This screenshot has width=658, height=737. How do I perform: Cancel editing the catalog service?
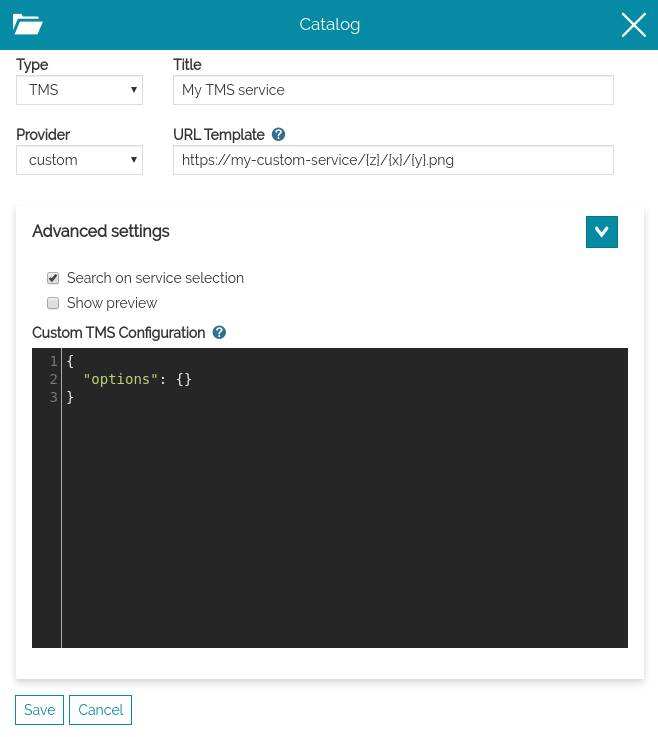tap(100, 710)
